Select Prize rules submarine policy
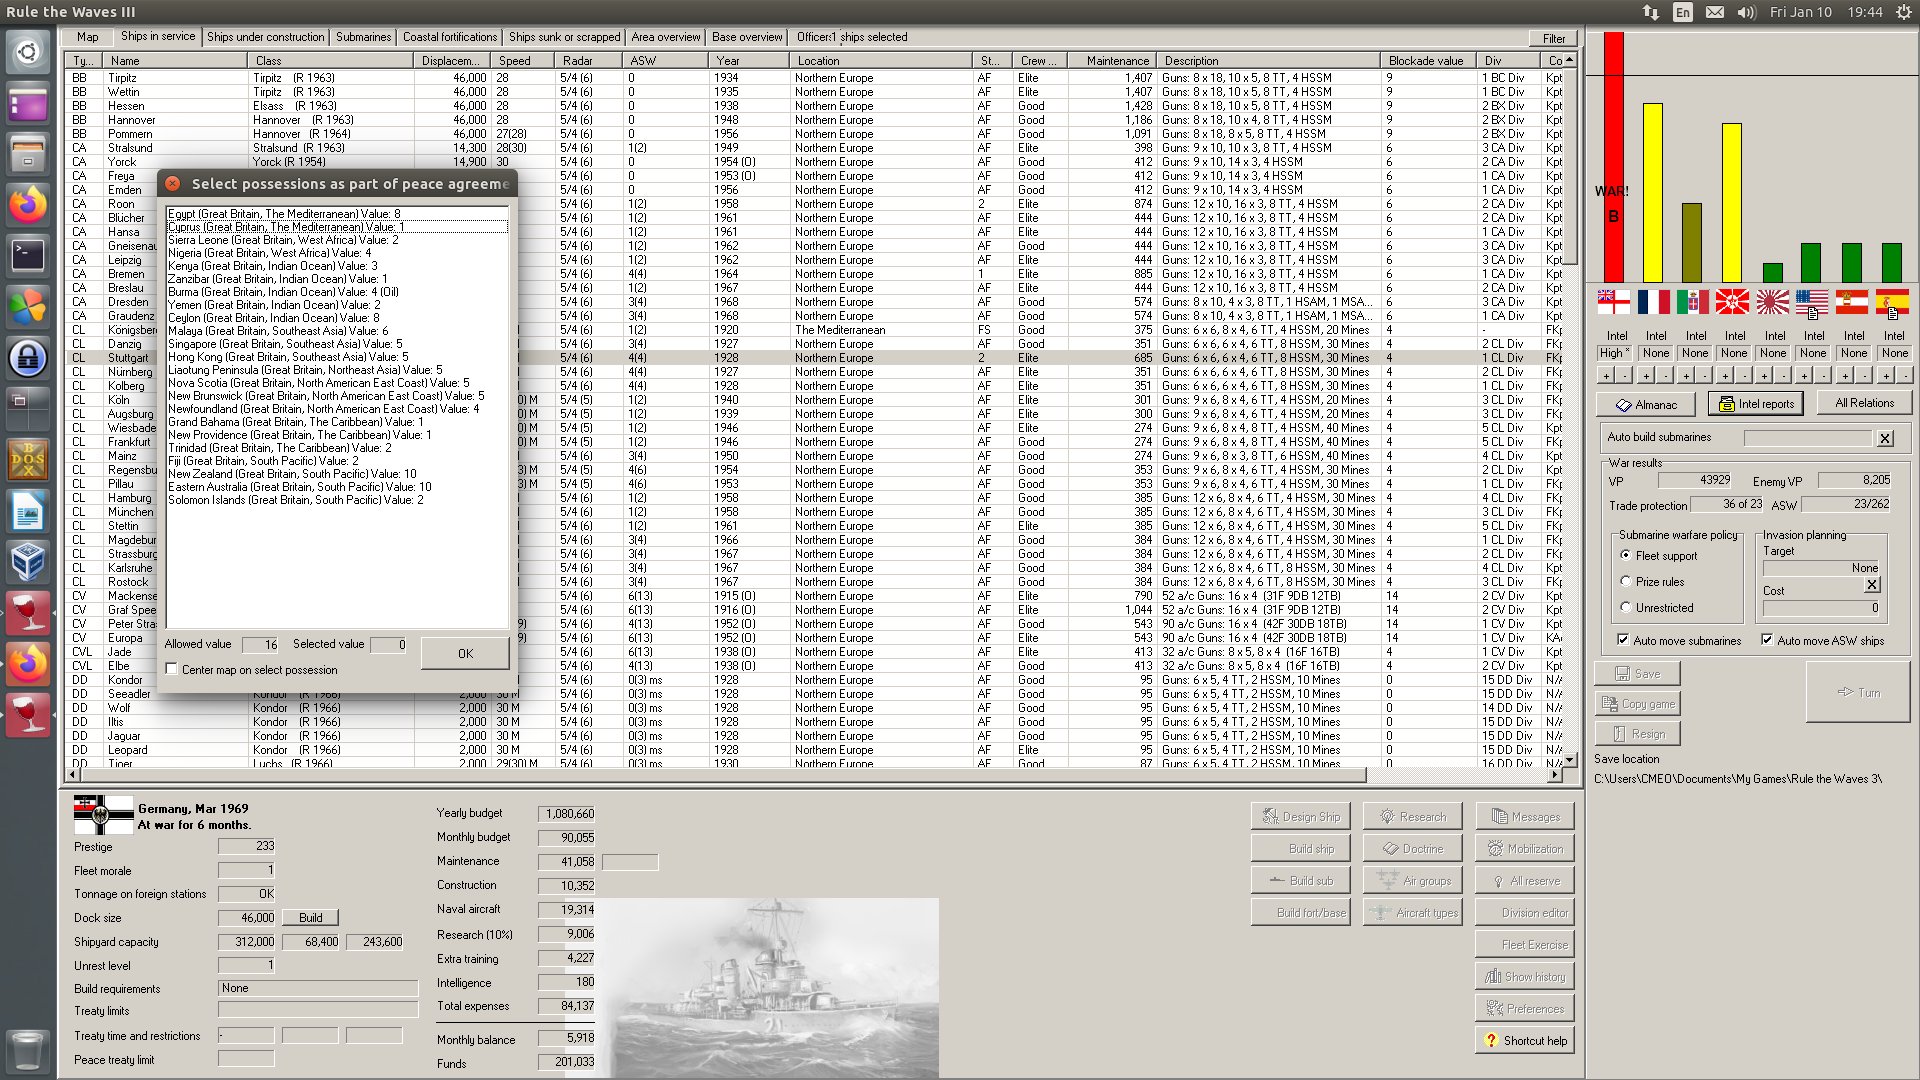Screen dimensions: 1920x1080 pyautogui.click(x=1625, y=581)
